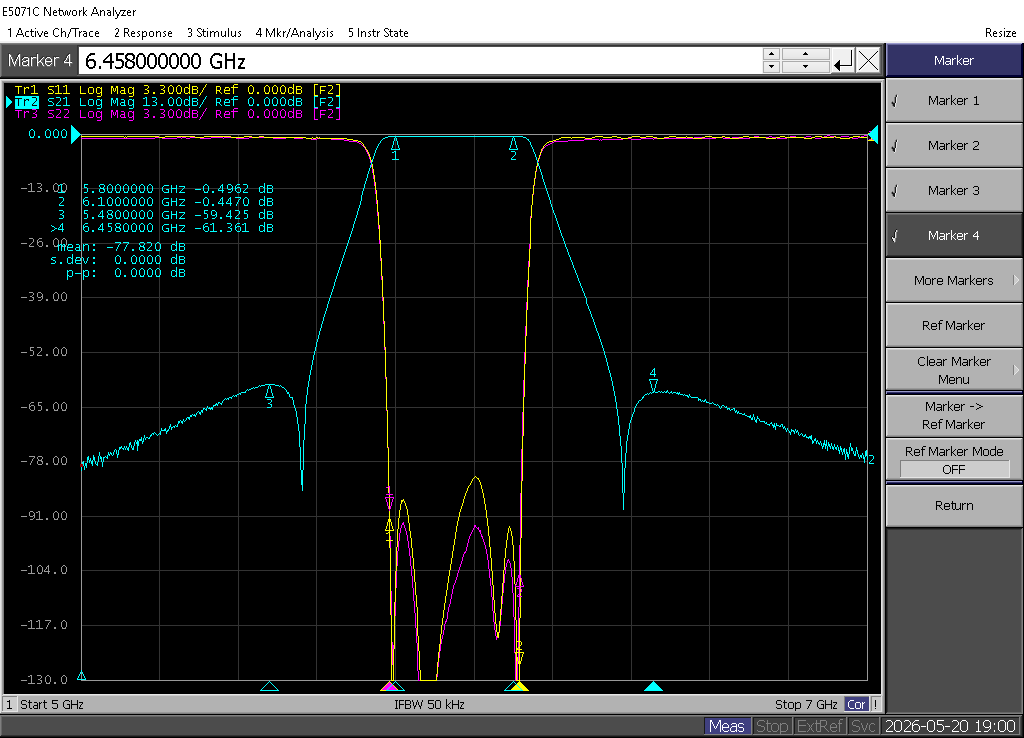
Task: Select active trace Tr2 S21 label
Action: [x=178, y=102]
